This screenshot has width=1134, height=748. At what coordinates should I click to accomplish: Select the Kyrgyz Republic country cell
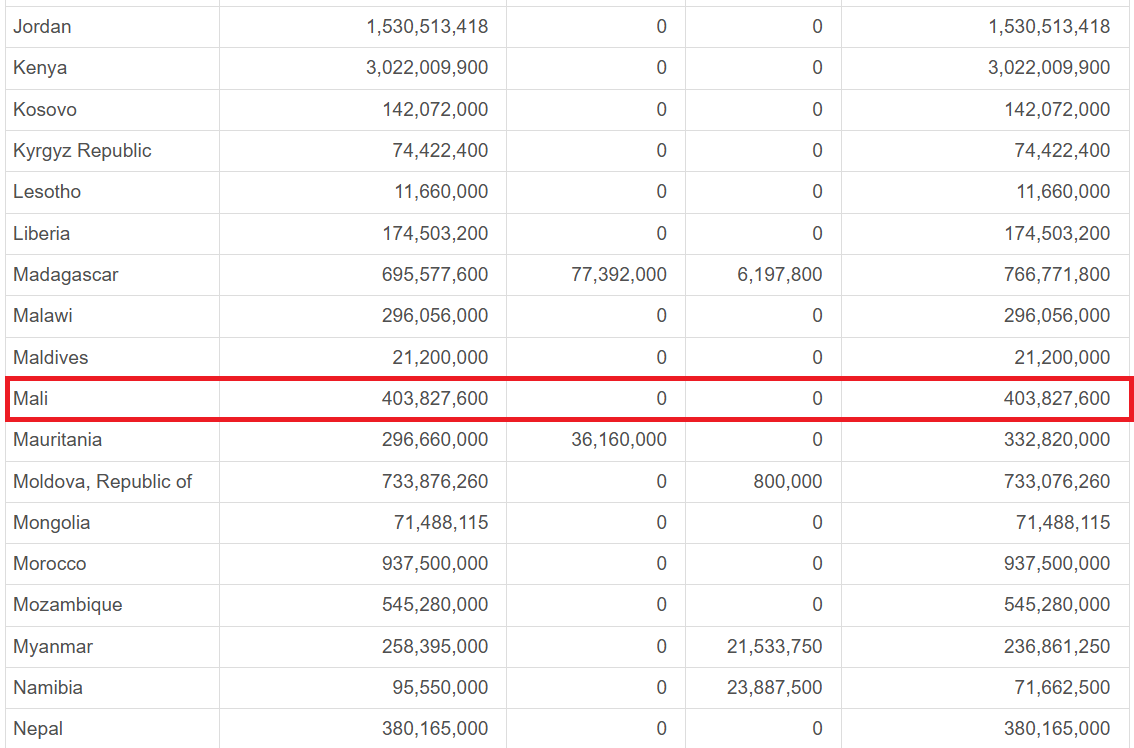point(112,151)
